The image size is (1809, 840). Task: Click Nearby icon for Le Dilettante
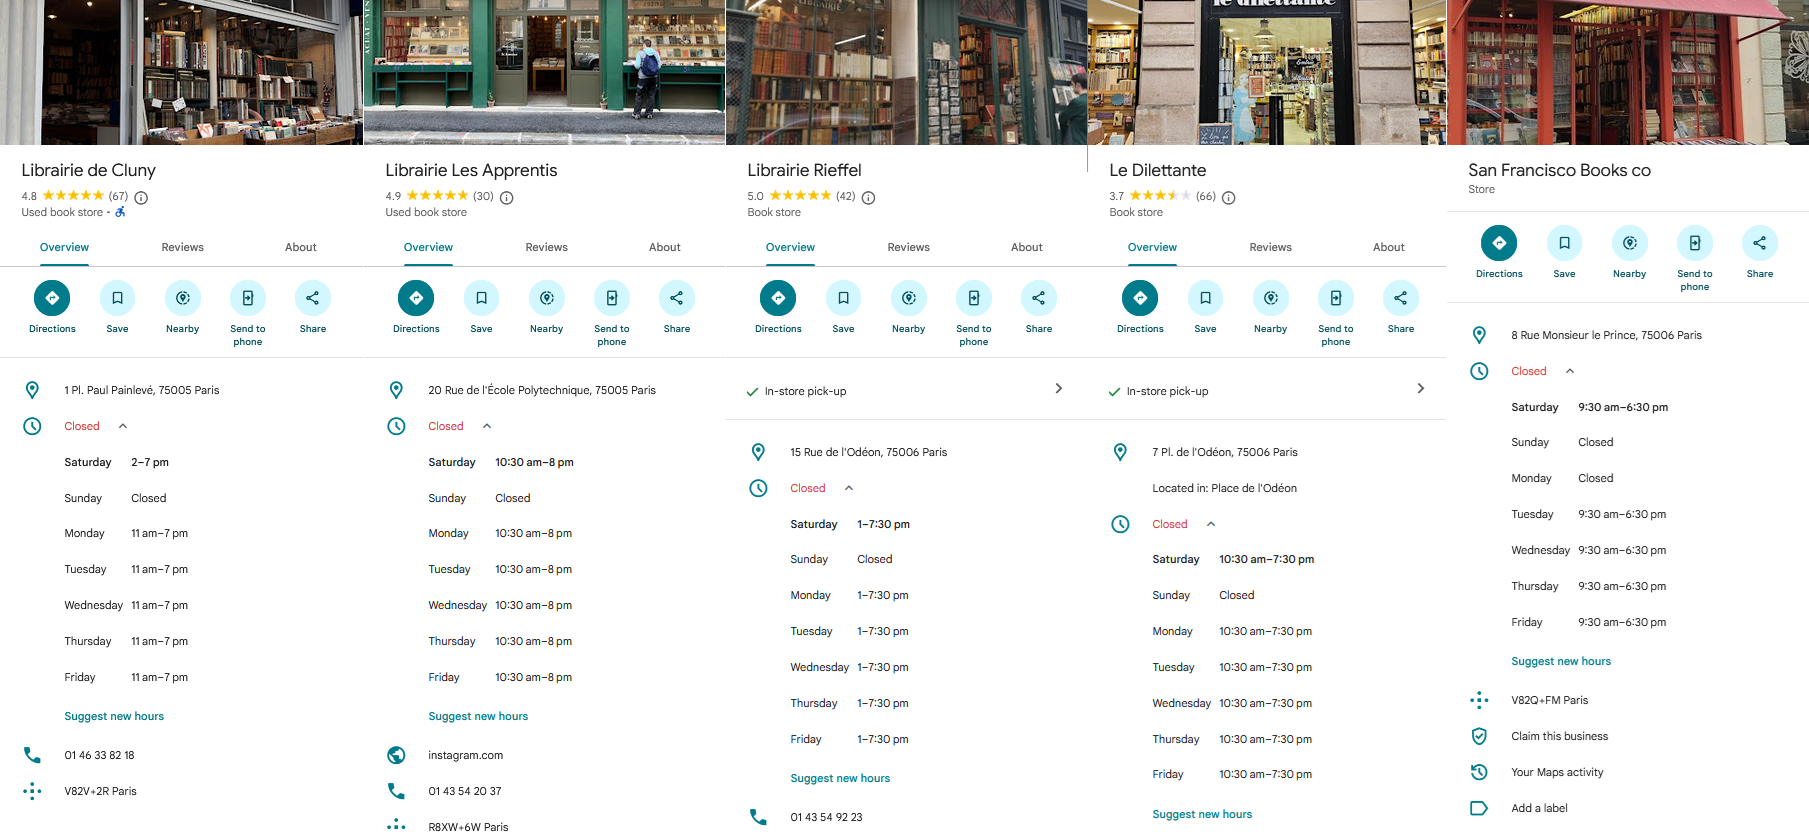[1271, 298]
